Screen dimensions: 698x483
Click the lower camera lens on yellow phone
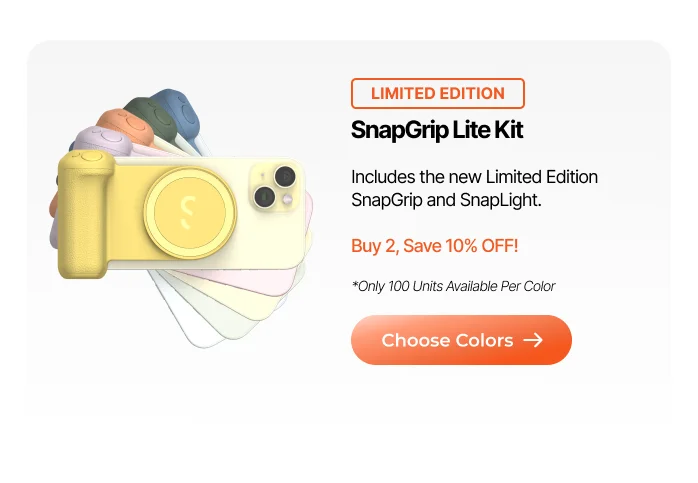click(x=265, y=195)
